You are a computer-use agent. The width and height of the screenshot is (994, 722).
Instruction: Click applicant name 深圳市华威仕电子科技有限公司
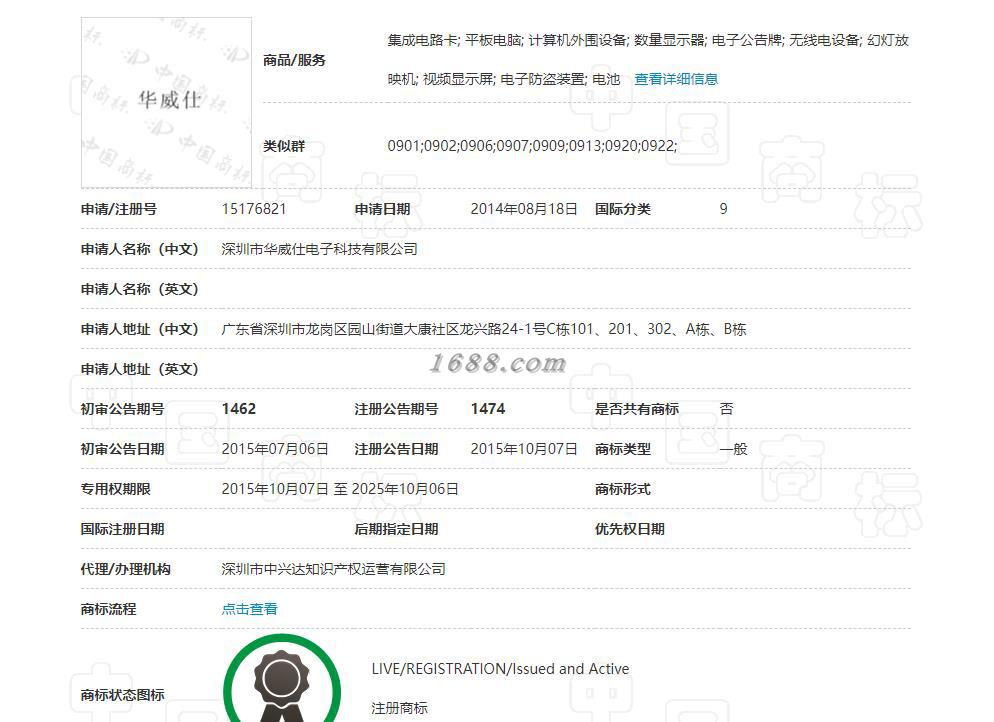(x=320, y=249)
